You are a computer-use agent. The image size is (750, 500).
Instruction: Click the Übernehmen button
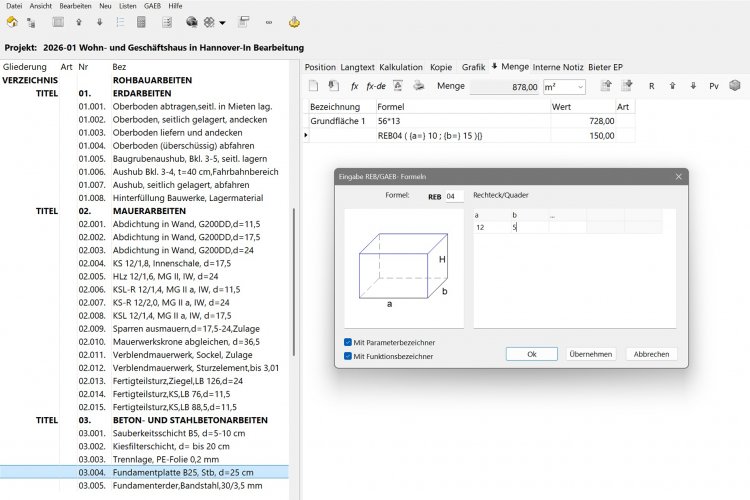point(591,354)
